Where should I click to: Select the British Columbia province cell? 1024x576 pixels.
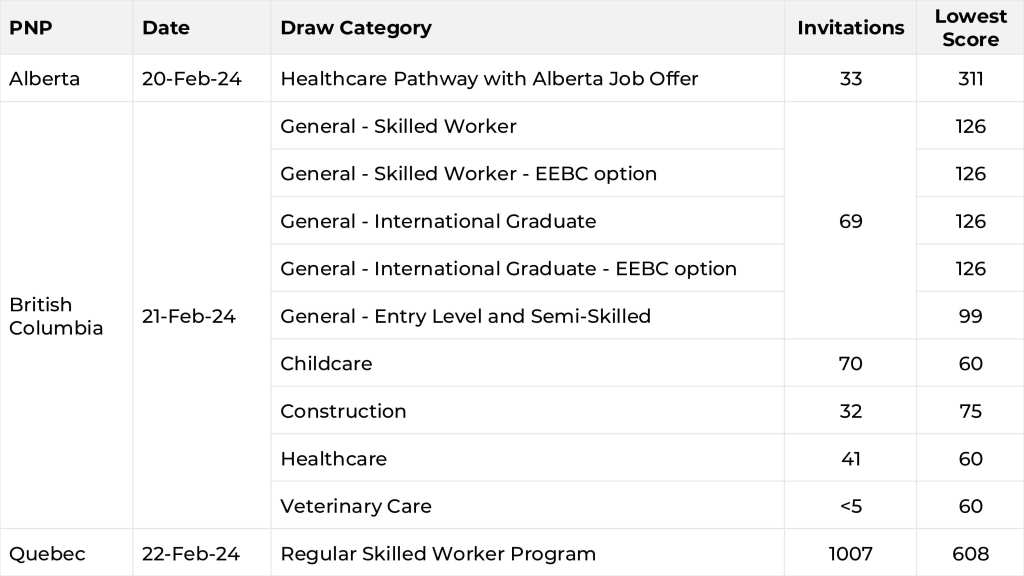click(56, 316)
